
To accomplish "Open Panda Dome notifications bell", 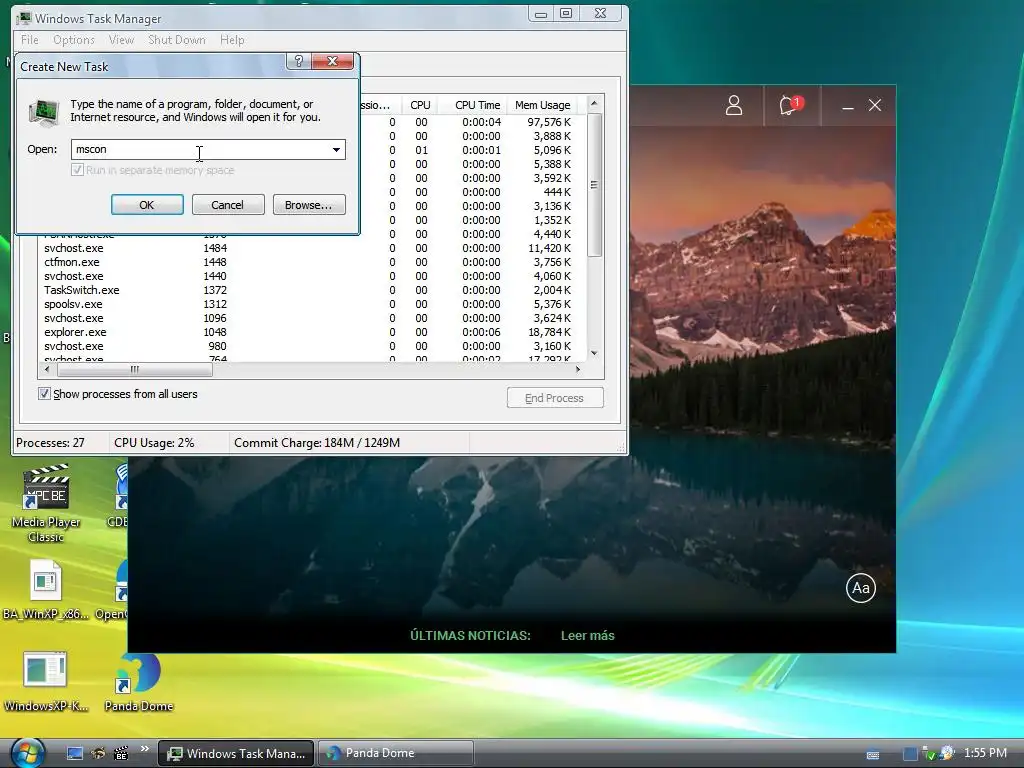I will pyautogui.click(x=790, y=105).
